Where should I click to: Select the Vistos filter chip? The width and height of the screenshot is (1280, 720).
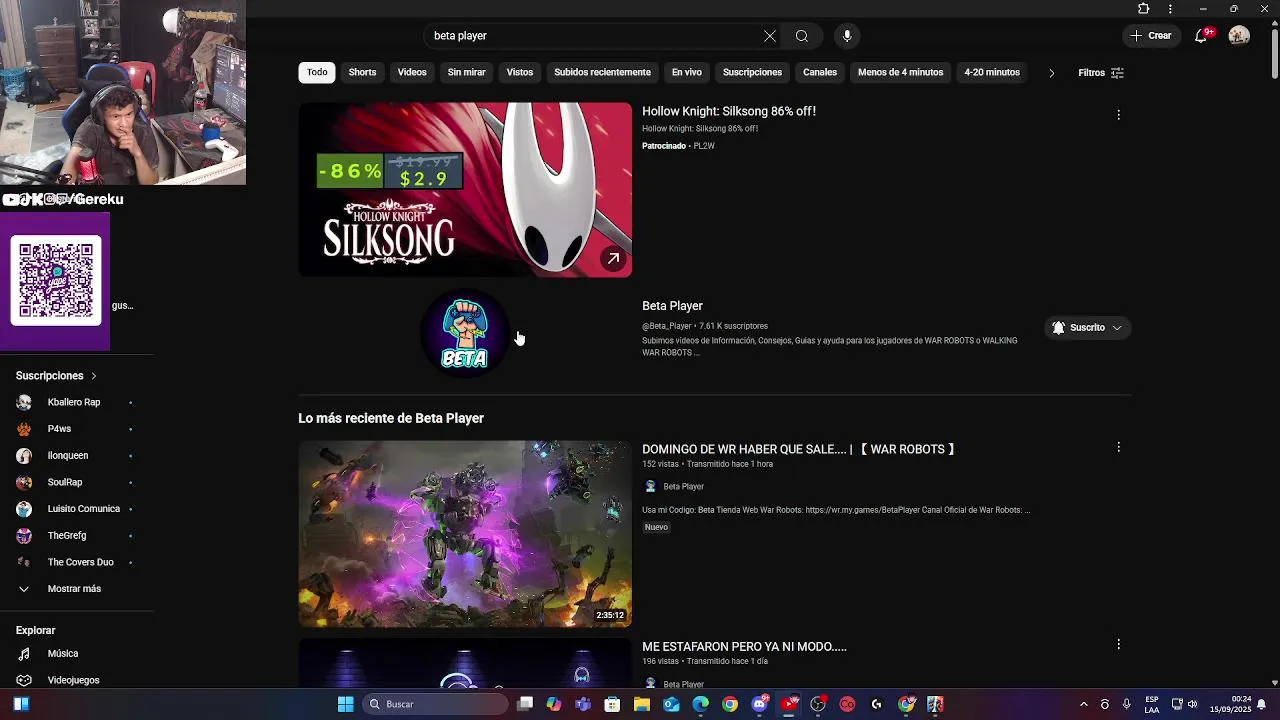520,73
